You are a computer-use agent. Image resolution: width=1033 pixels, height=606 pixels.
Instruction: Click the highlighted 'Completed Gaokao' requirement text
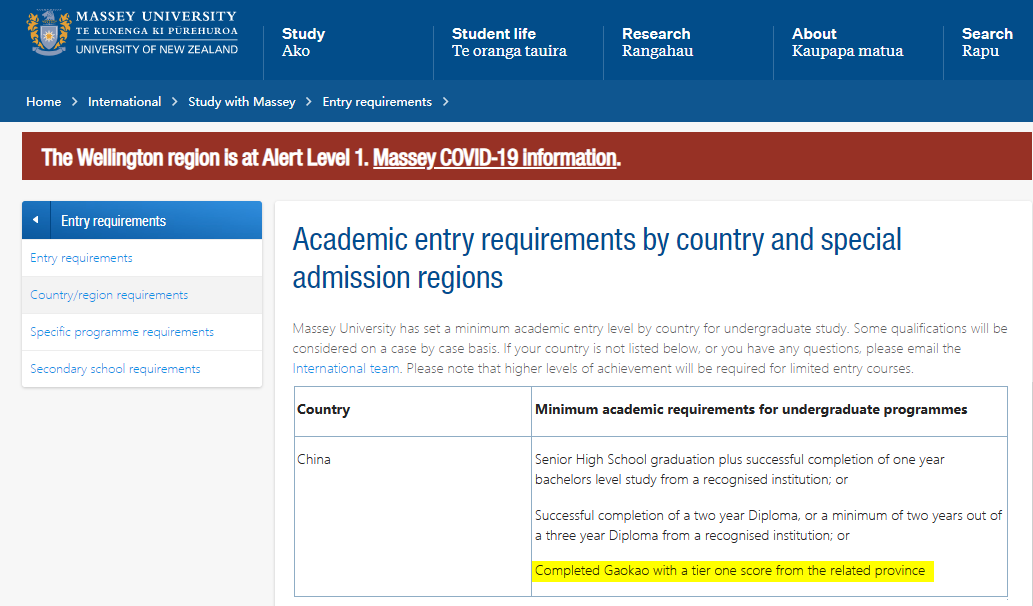pyautogui.click(x=730, y=570)
